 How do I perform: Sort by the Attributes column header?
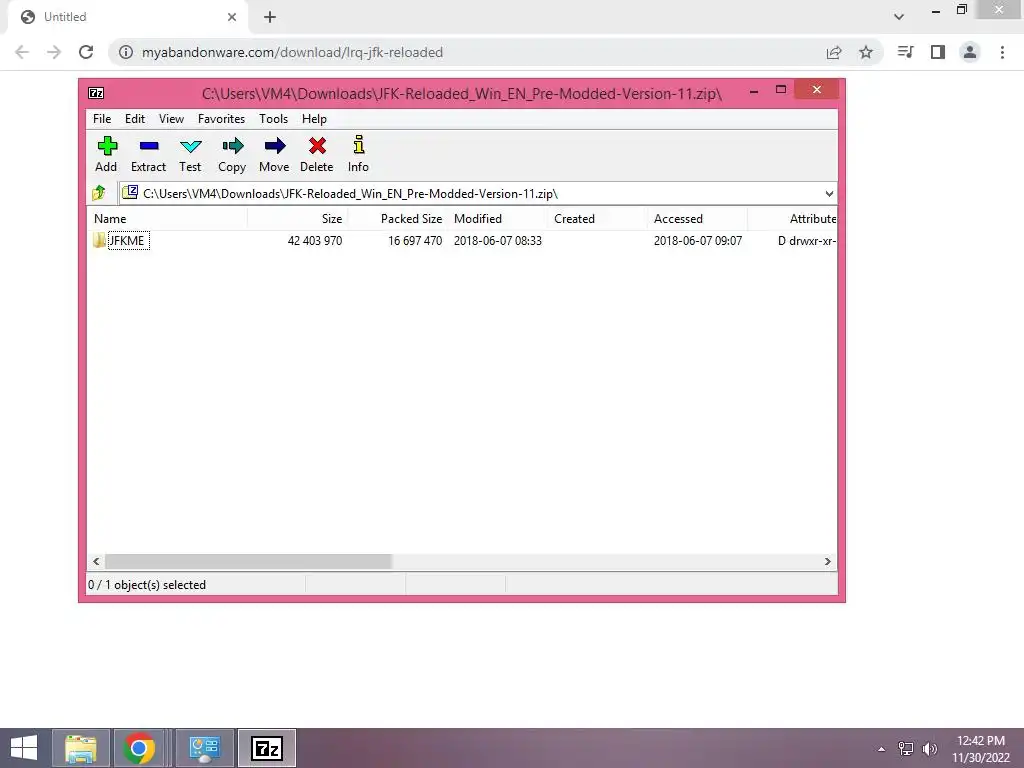point(792,219)
